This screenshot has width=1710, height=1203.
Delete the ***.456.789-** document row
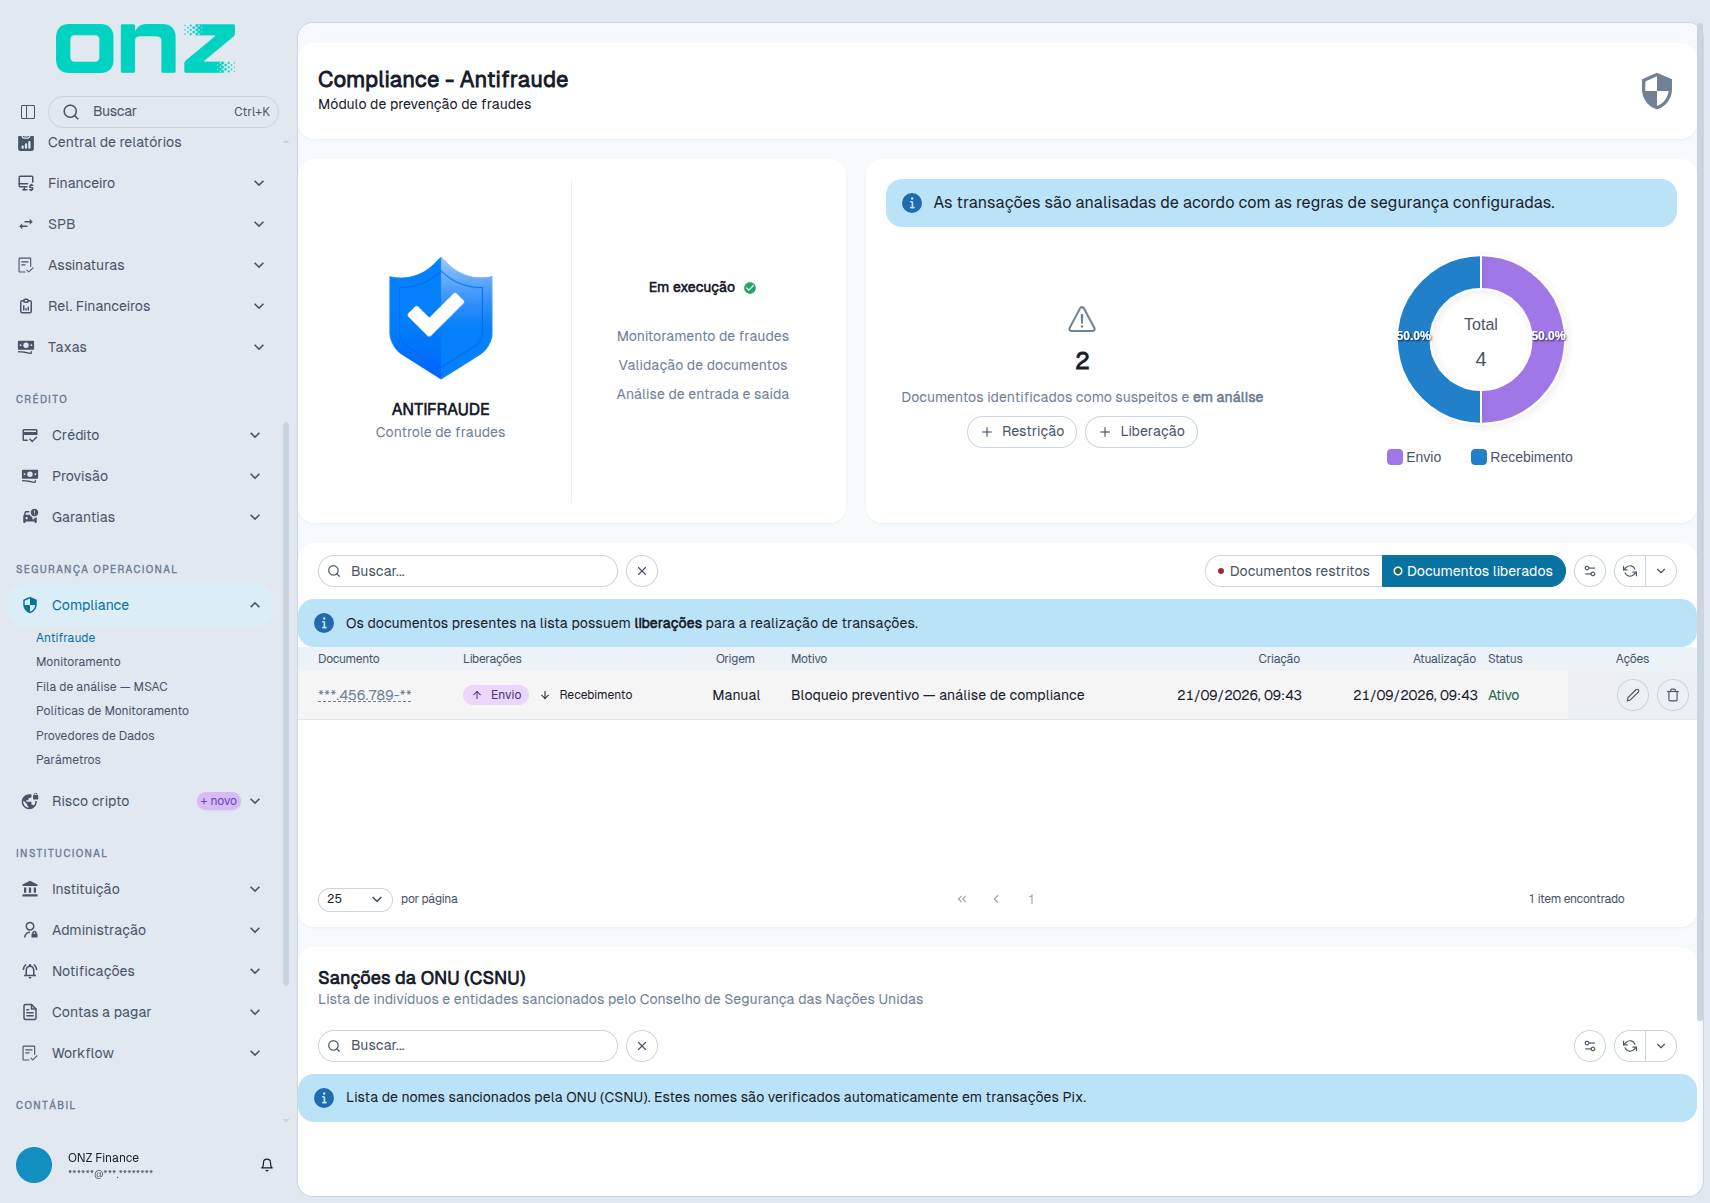coord(1673,695)
